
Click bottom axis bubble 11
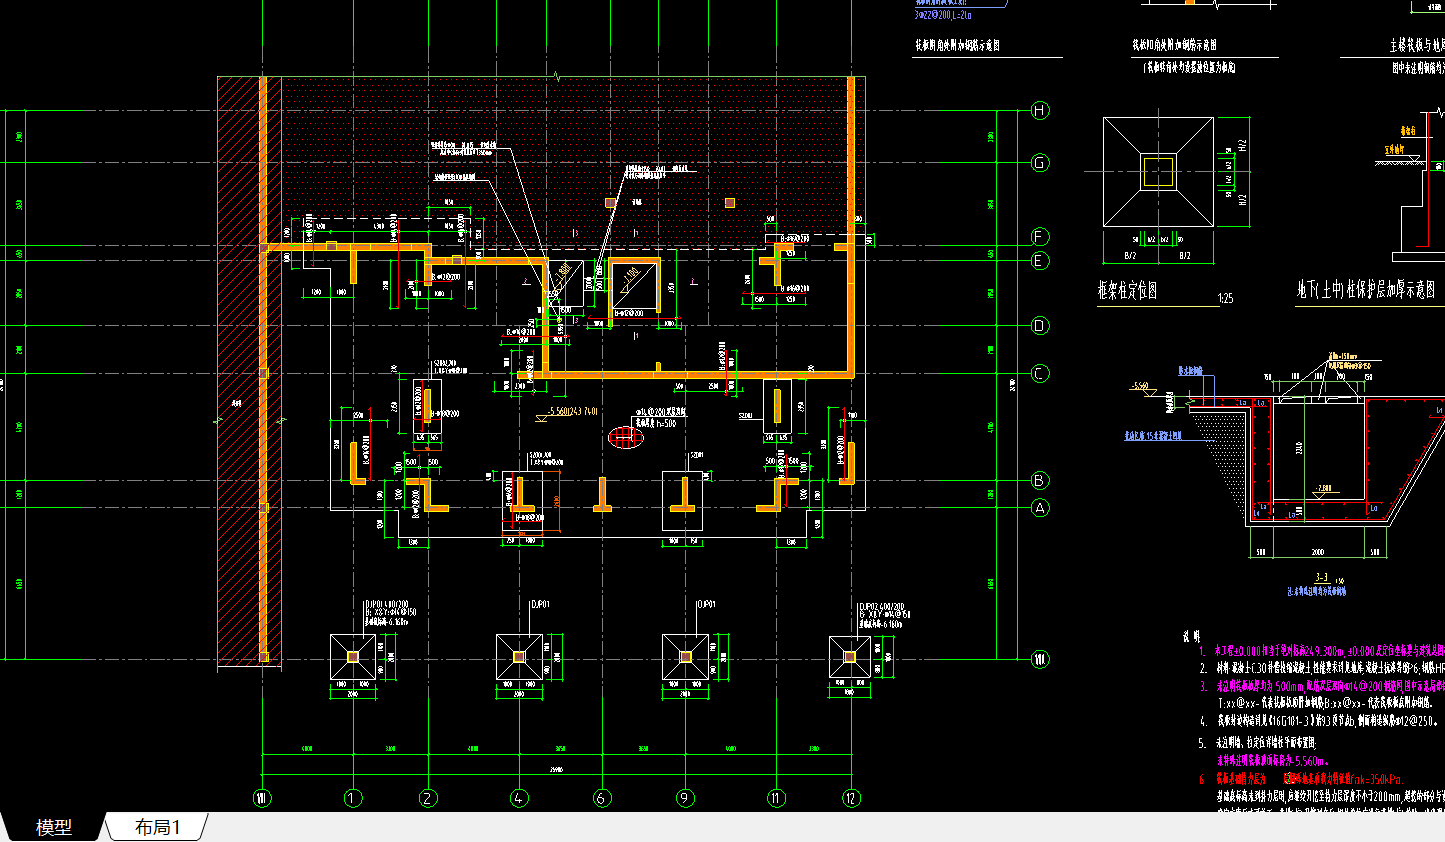pos(776,798)
